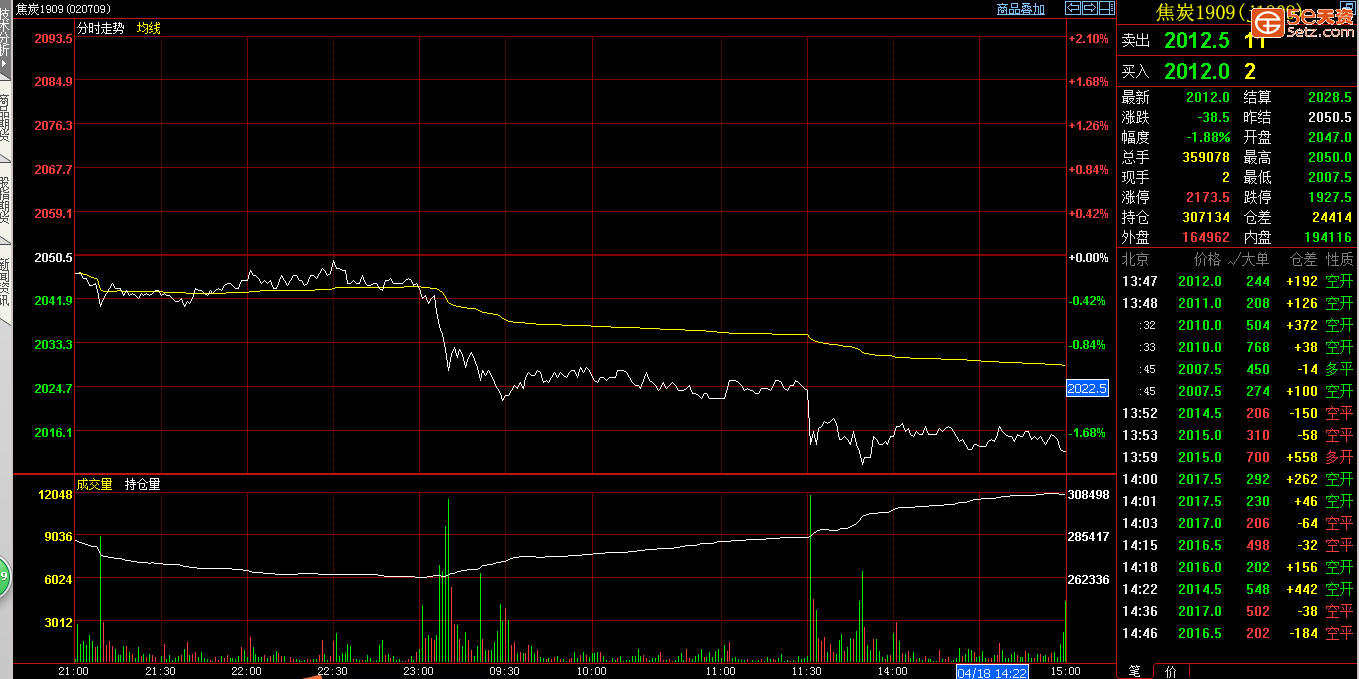1359x679 pixels.
Task: Click the 仓差 column header in the trade list
Action: click(x=1303, y=259)
